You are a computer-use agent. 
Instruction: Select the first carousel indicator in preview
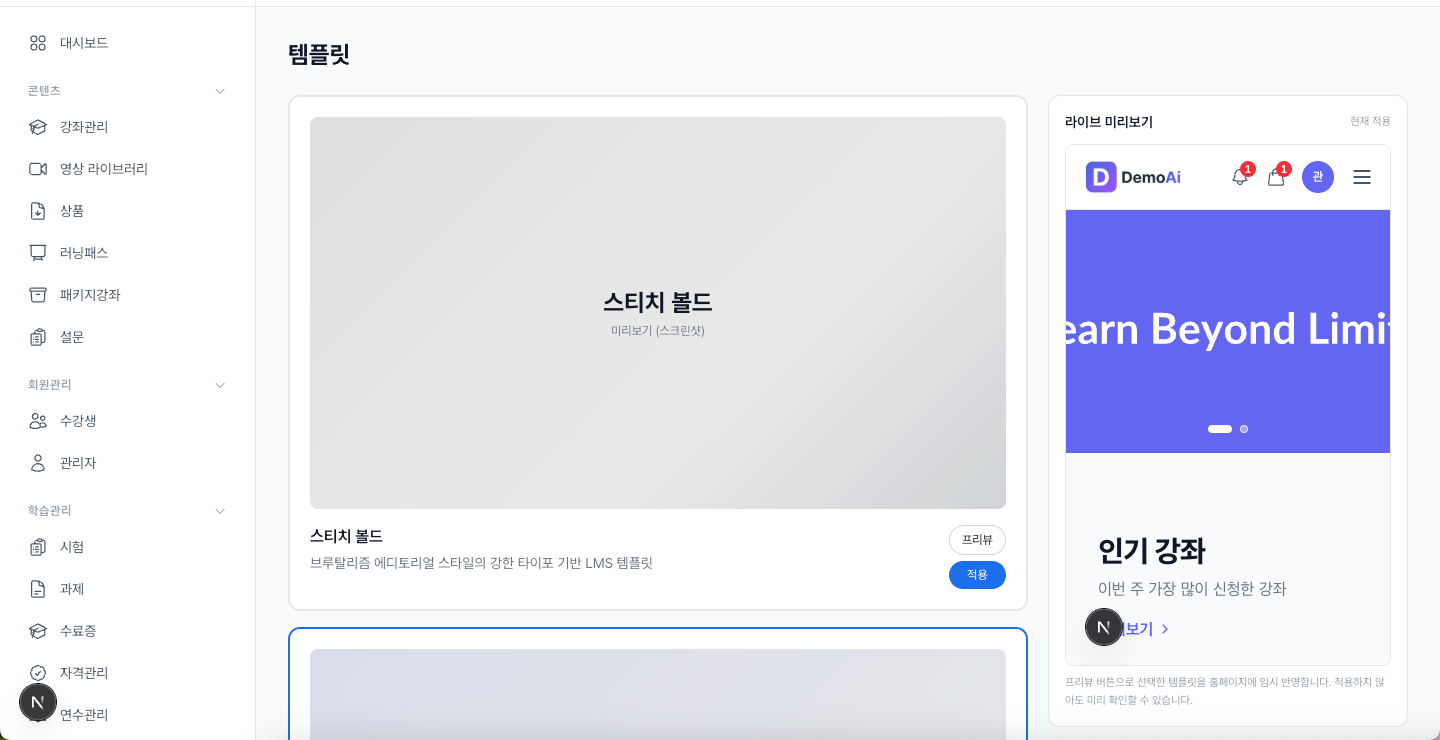click(1220, 429)
